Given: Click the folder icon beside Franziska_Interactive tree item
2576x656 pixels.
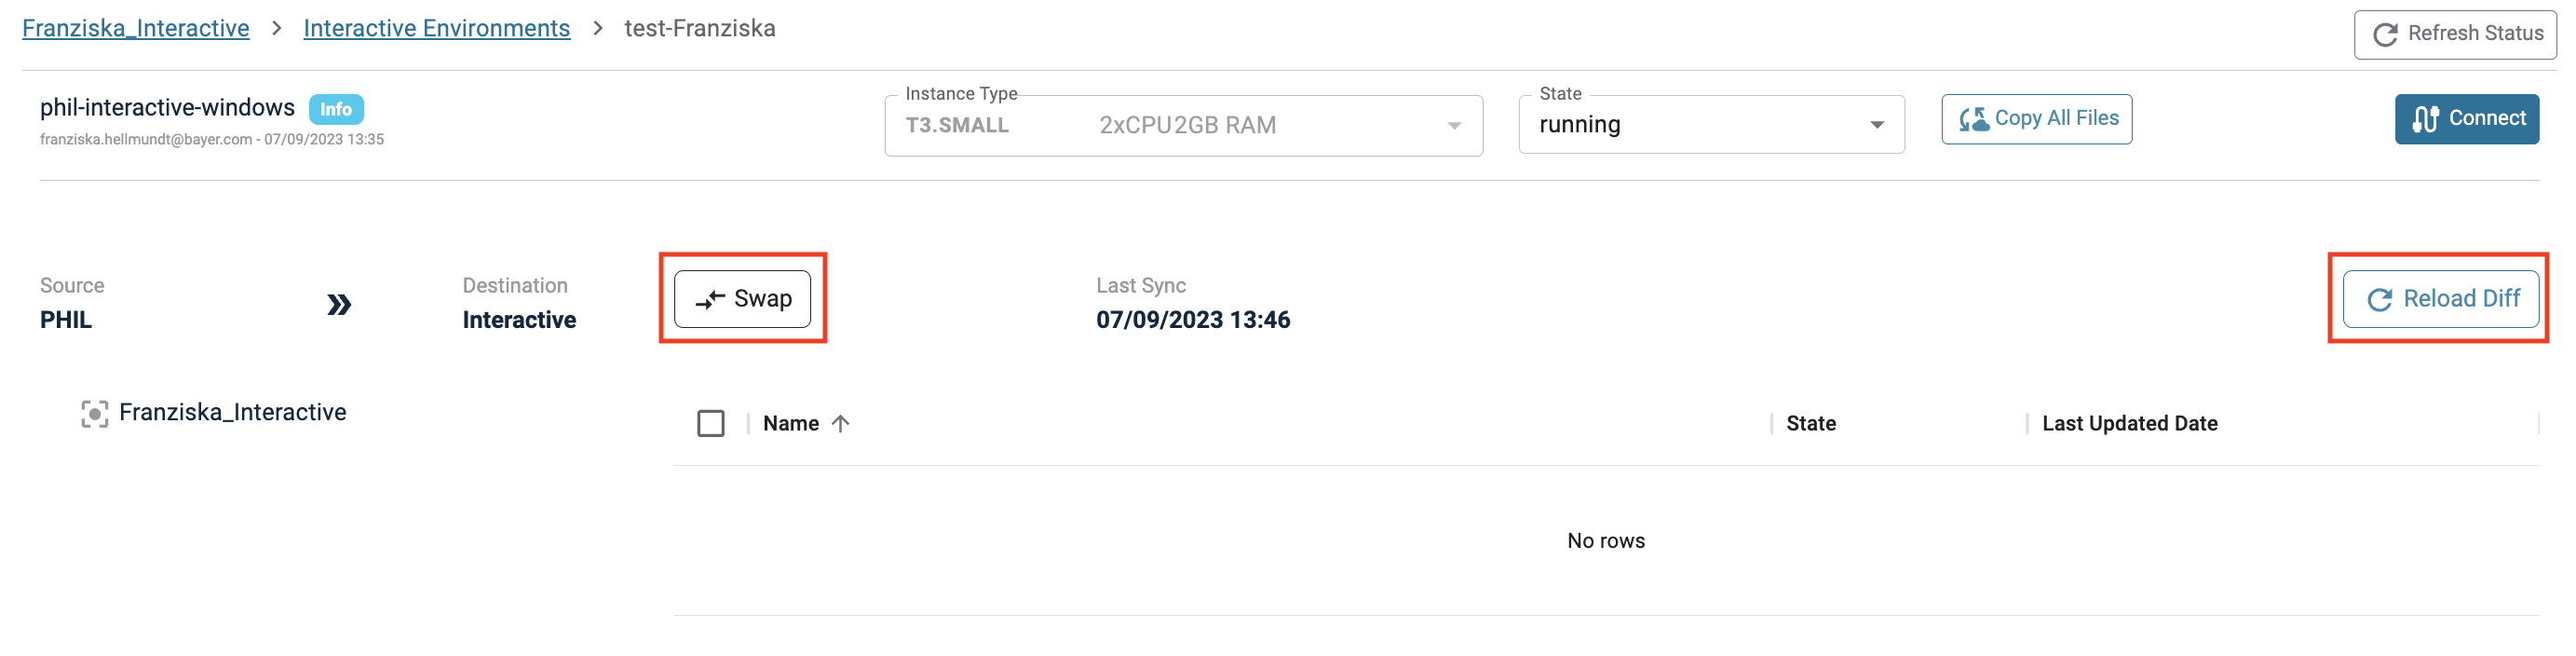Looking at the screenshot, I should click(94, 413).
